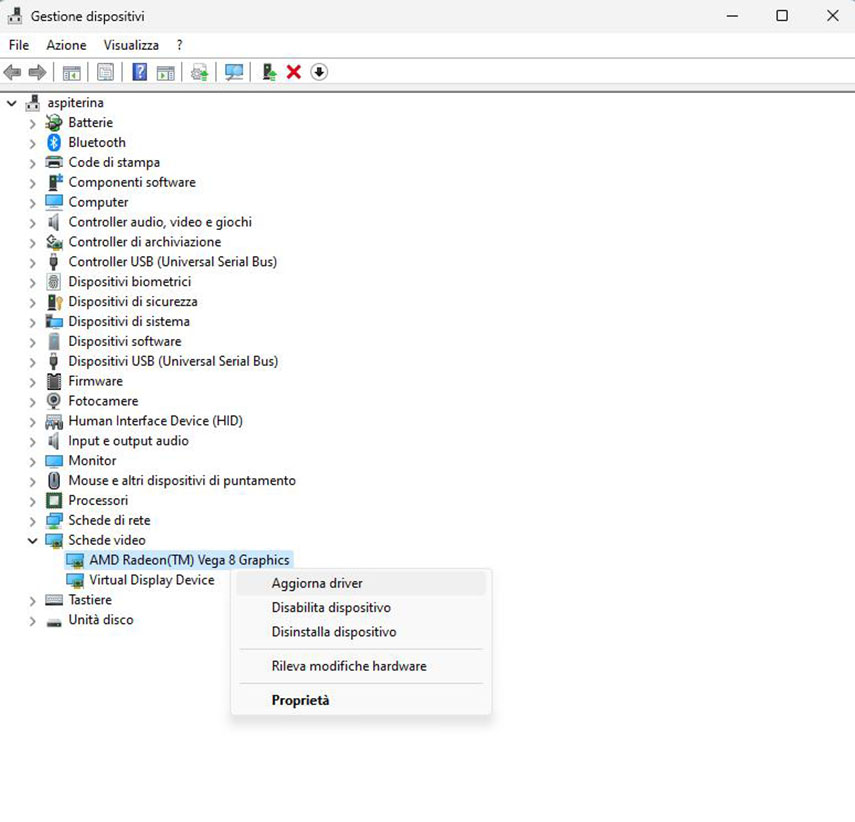Open the Visualizza menu

(131, 45)
